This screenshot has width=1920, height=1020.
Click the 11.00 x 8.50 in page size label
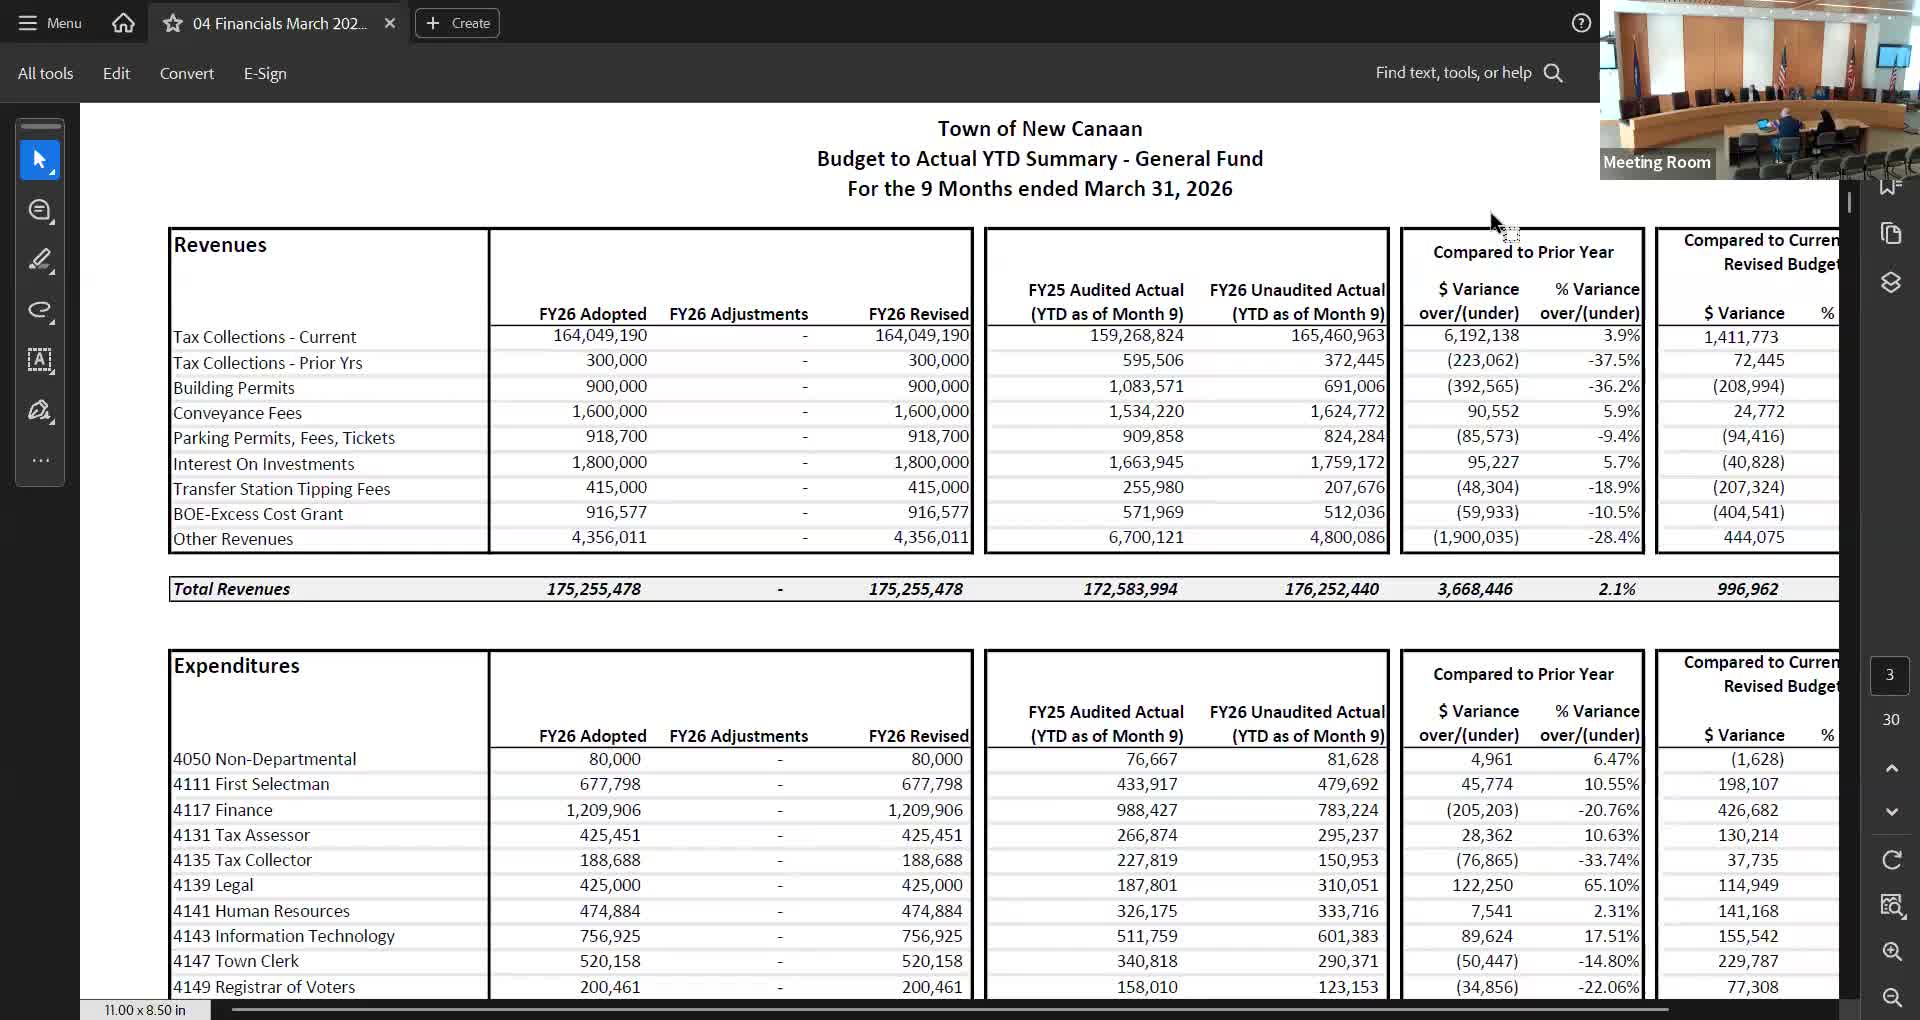[145, 1010]
